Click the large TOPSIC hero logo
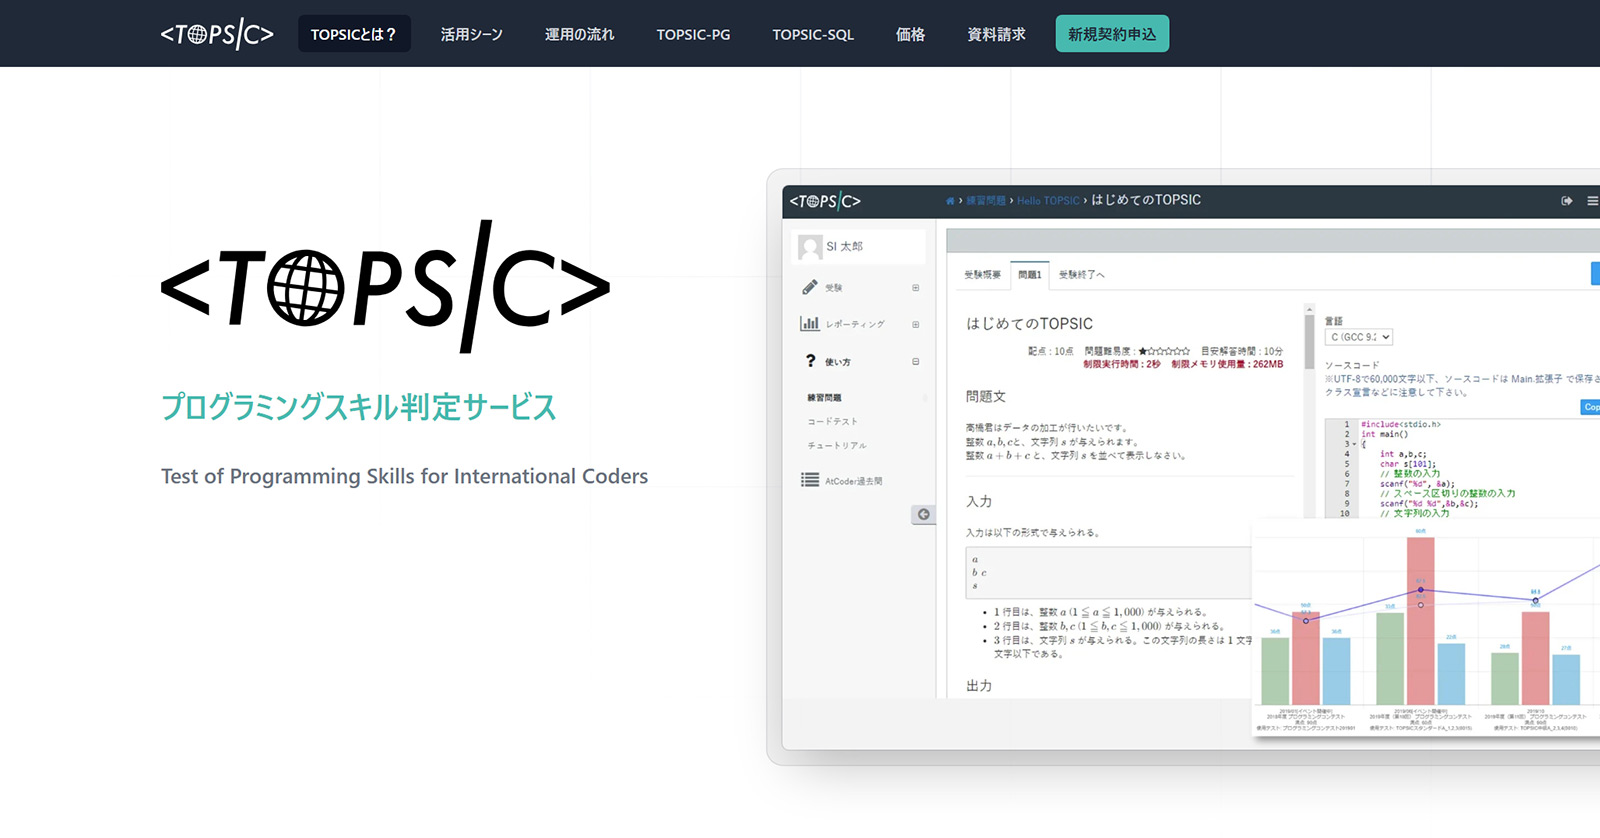This screenshot has width=1600, height=838. point(386,287)
